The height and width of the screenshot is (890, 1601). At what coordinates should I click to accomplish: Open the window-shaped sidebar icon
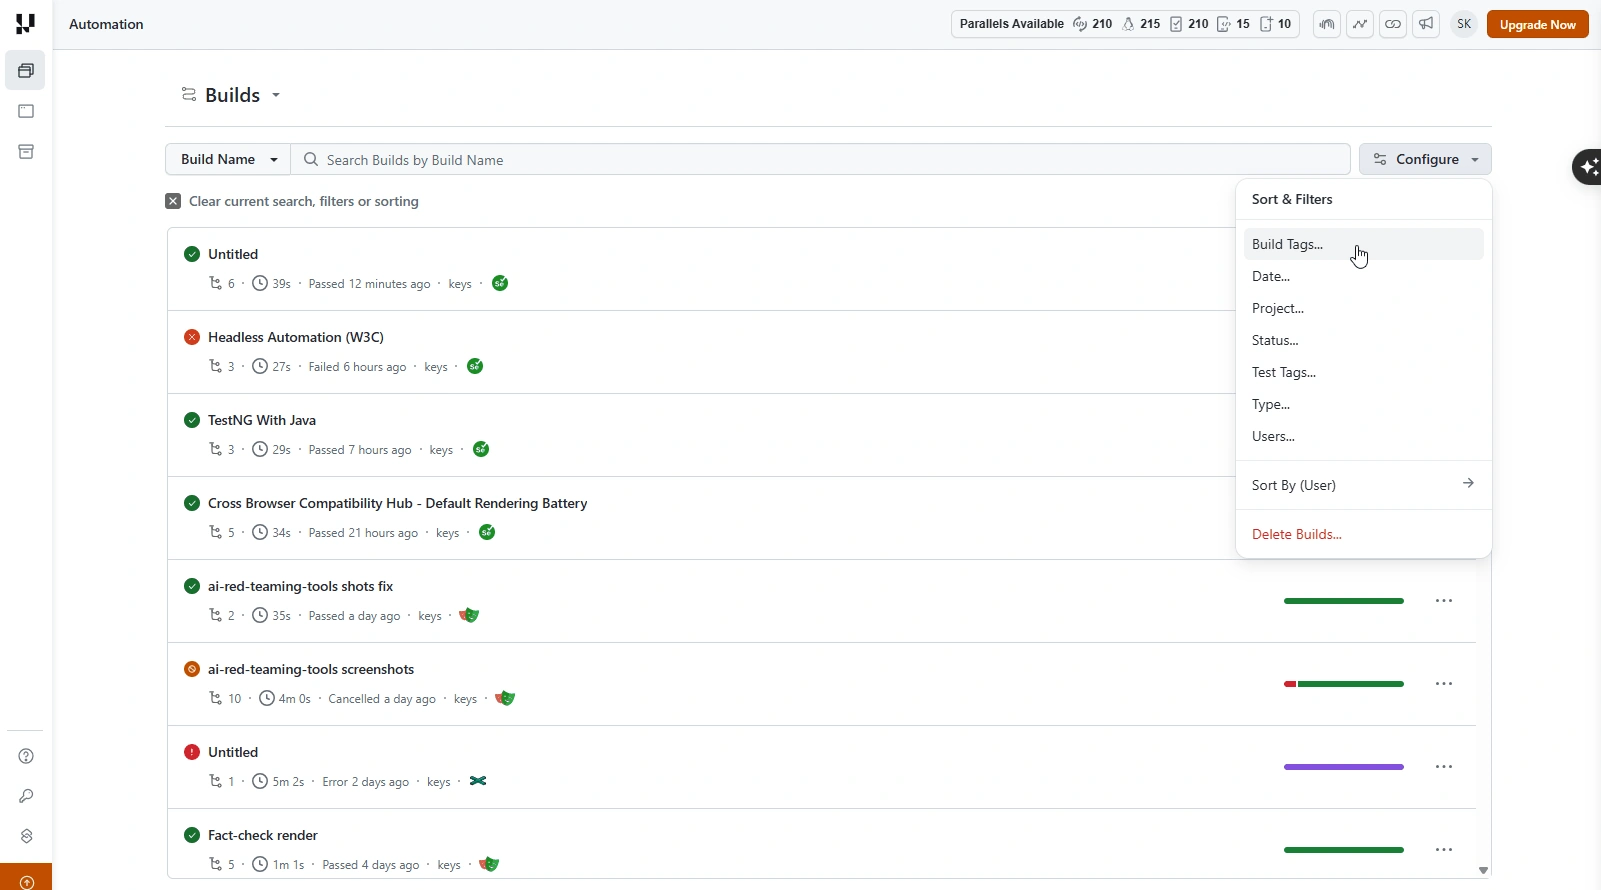26,111
